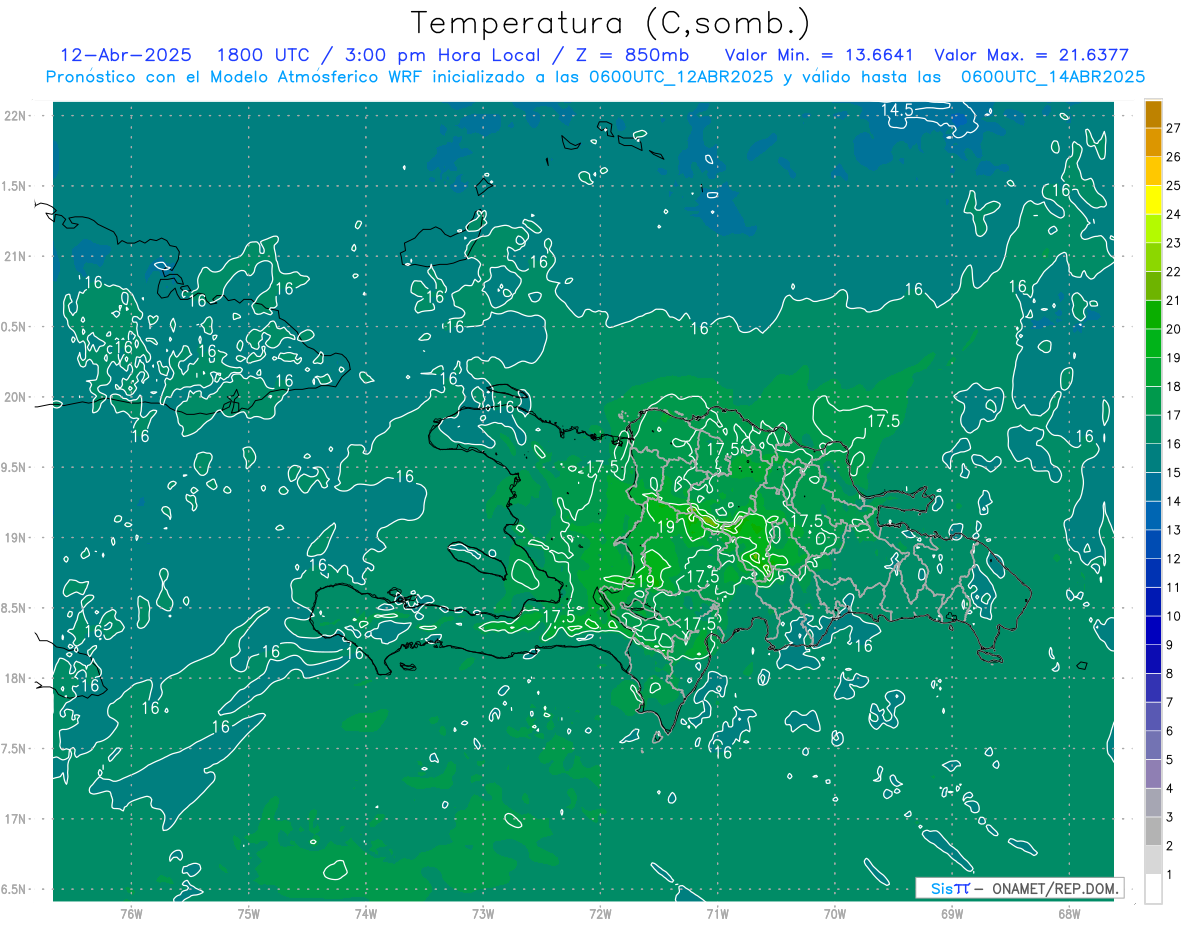Click the "68W" longitude label
The height and width of the screenshot is (927, 1200).
pyautogui.click(x=1069, y=913)
